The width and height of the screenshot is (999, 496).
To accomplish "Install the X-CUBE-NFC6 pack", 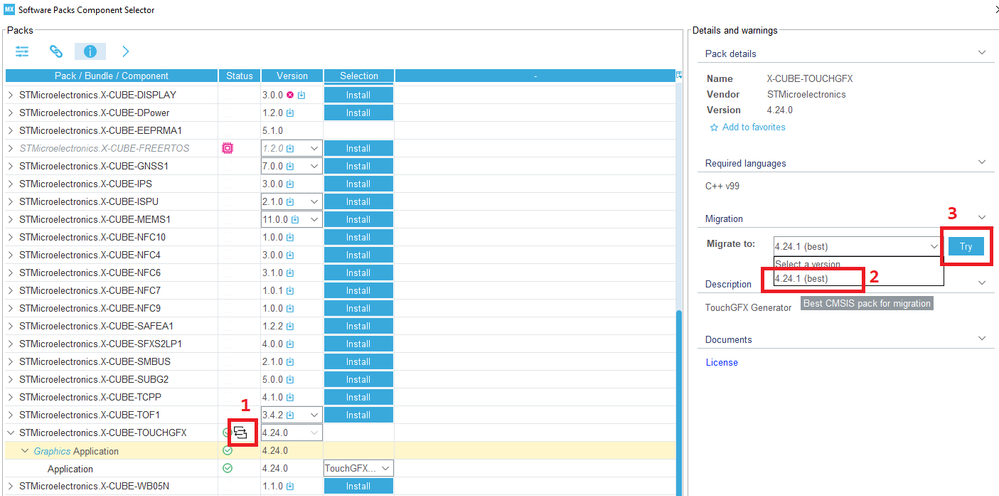I will click(358, 273).
